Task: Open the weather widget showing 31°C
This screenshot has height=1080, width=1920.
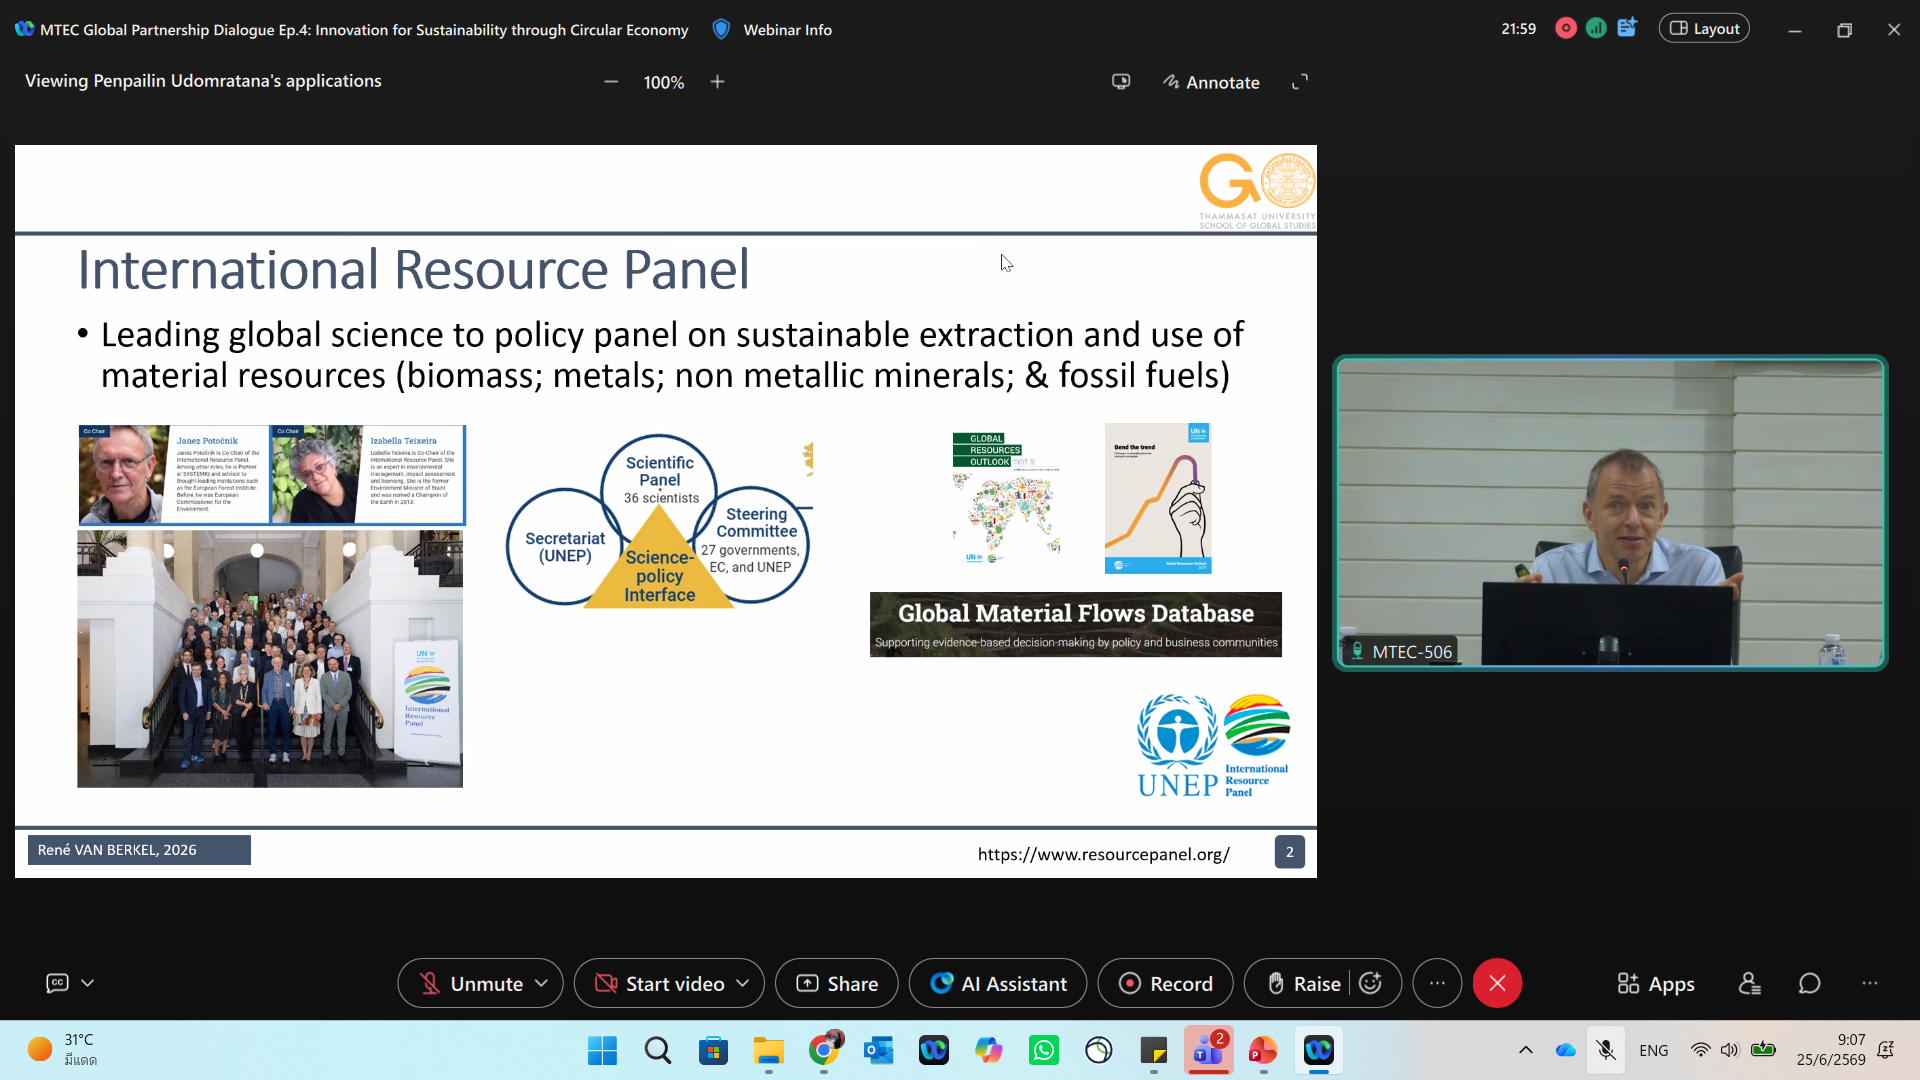Action: click(62, 1050)
